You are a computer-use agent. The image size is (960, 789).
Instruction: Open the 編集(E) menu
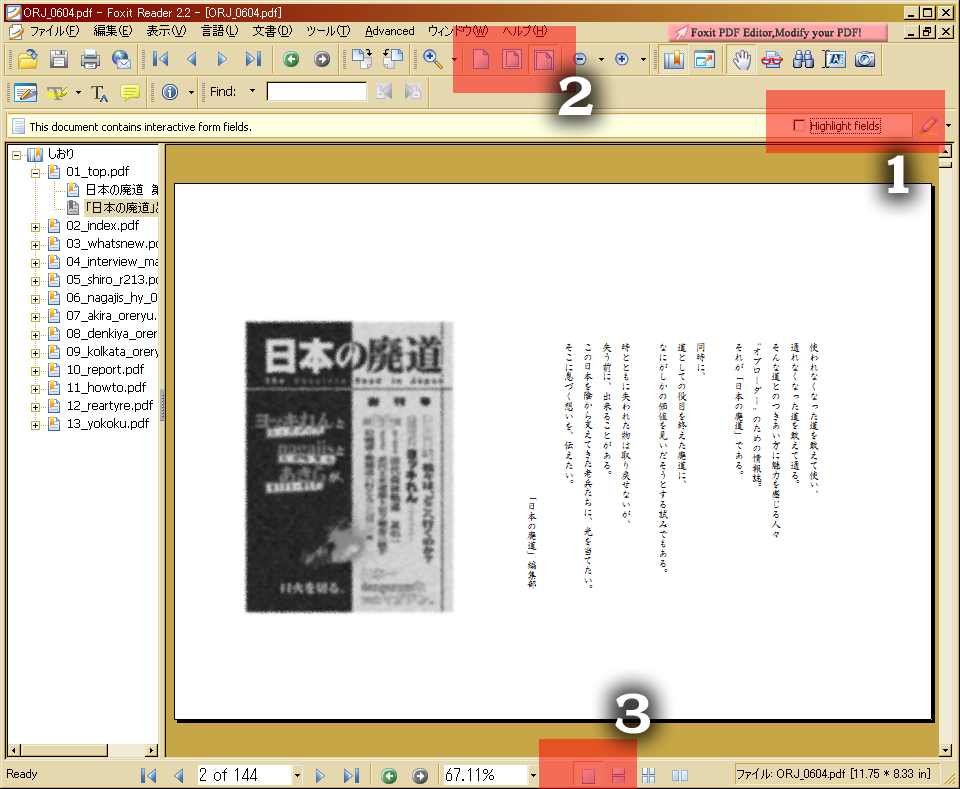113,31
